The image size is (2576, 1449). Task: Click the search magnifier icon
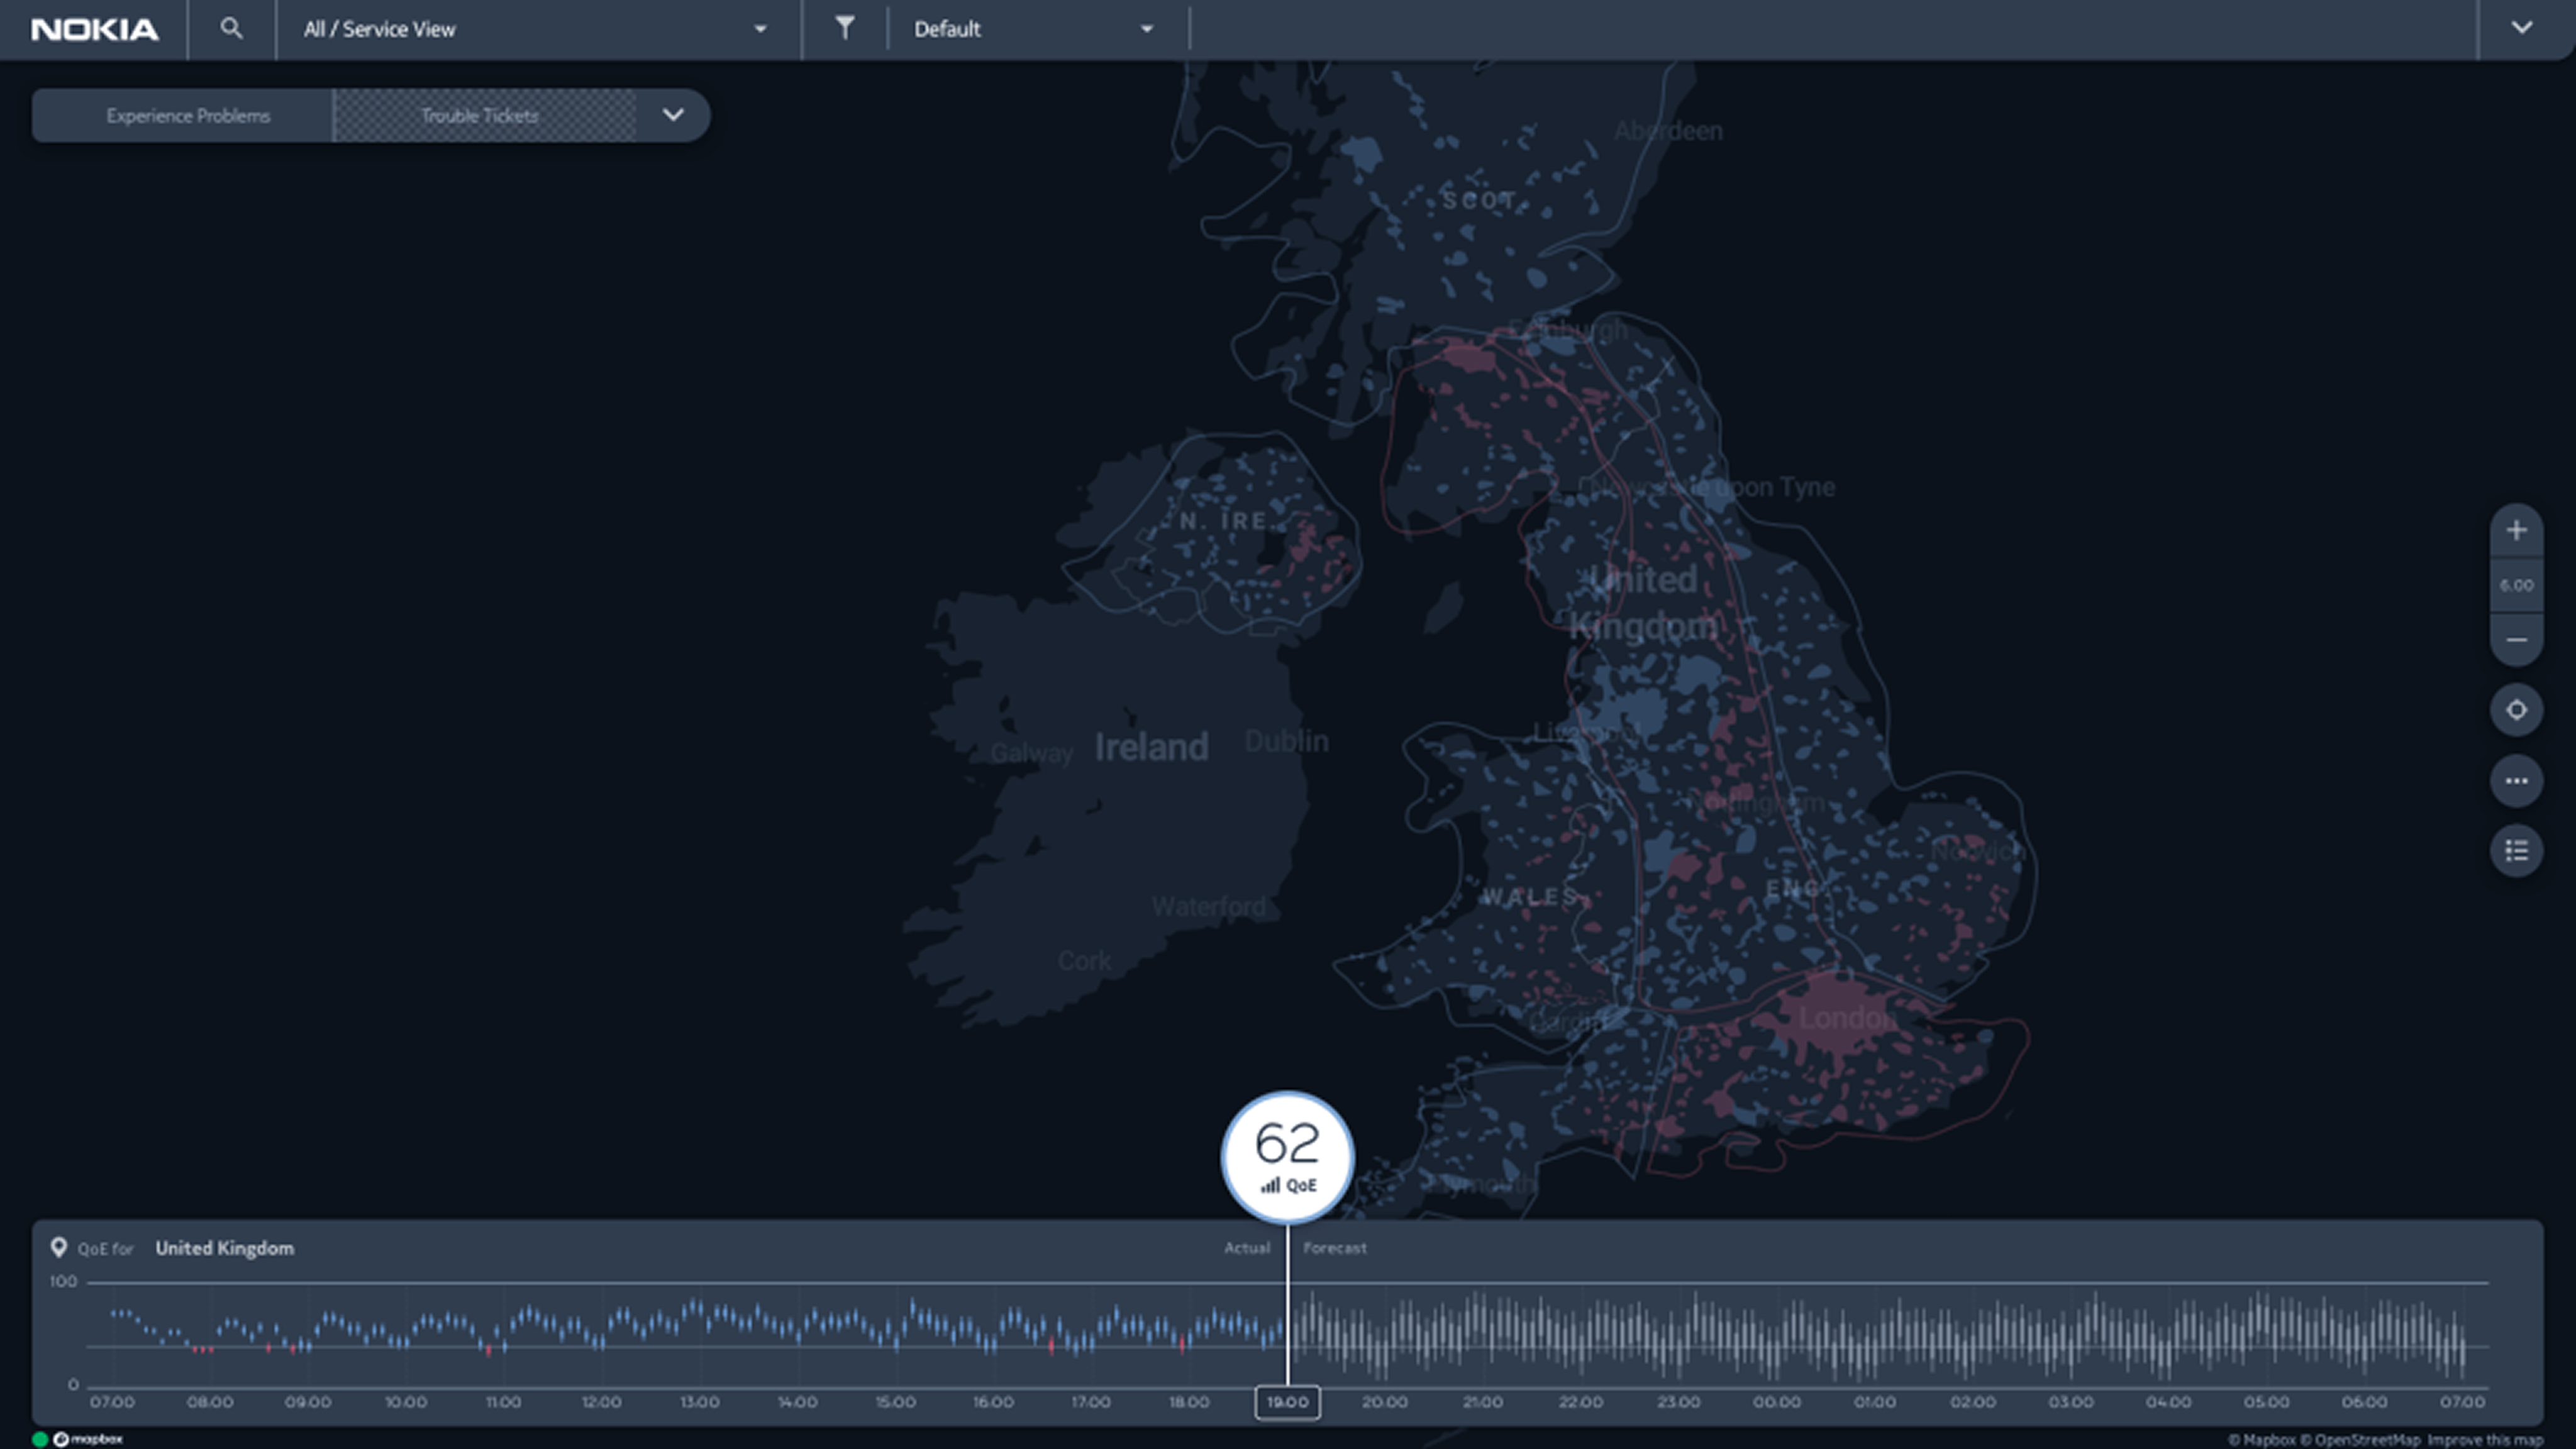coord(231,29)
